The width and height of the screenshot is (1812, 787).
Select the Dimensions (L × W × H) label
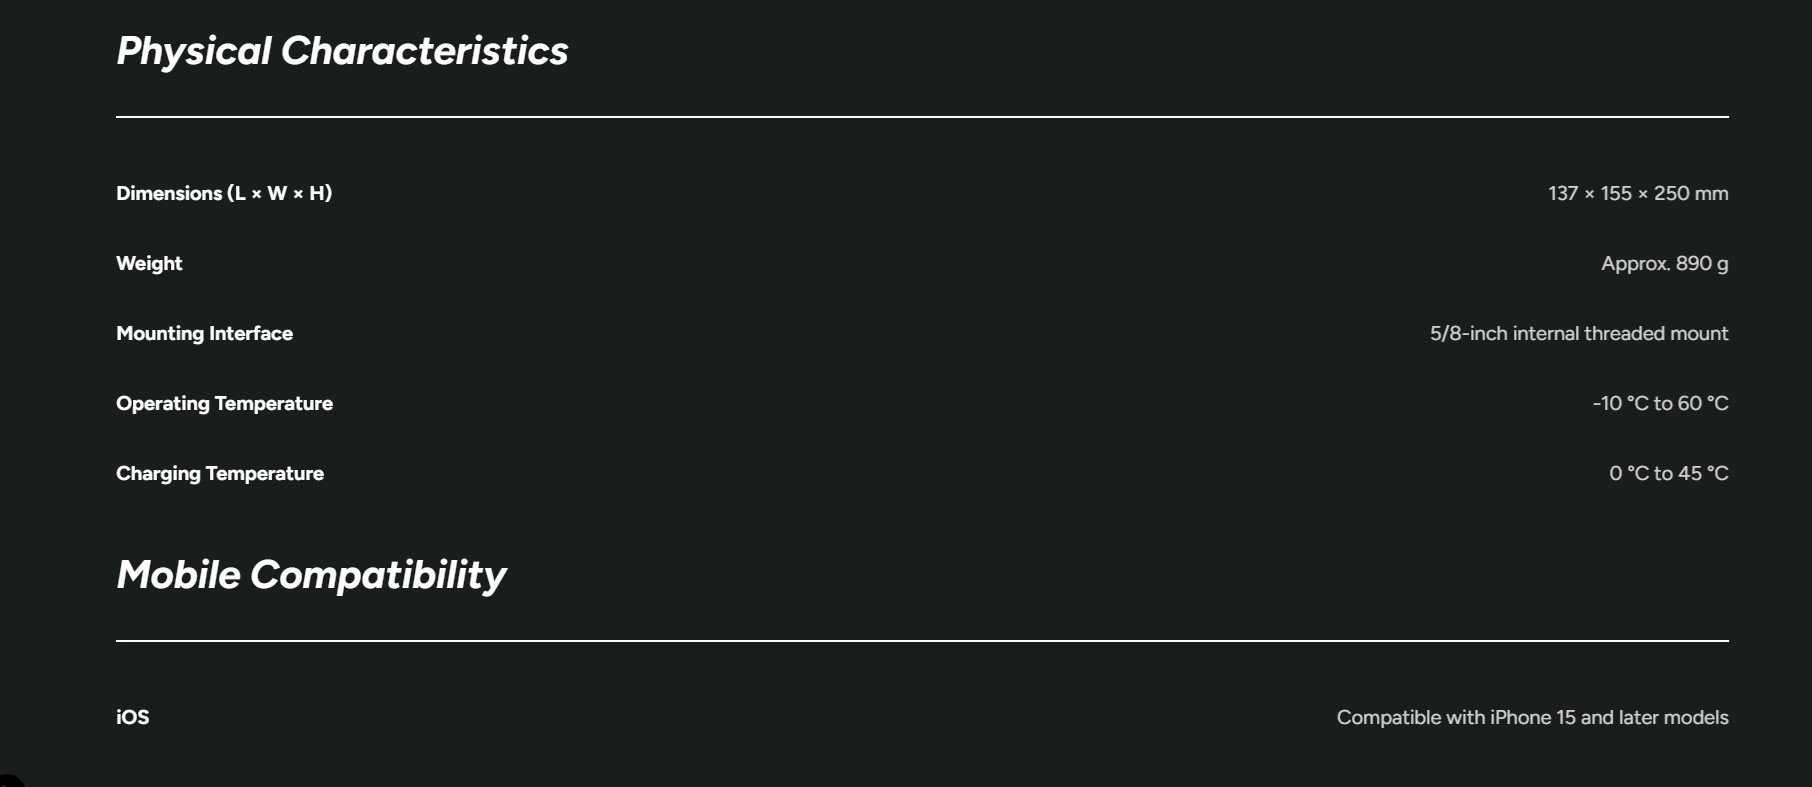pos(224,193)
